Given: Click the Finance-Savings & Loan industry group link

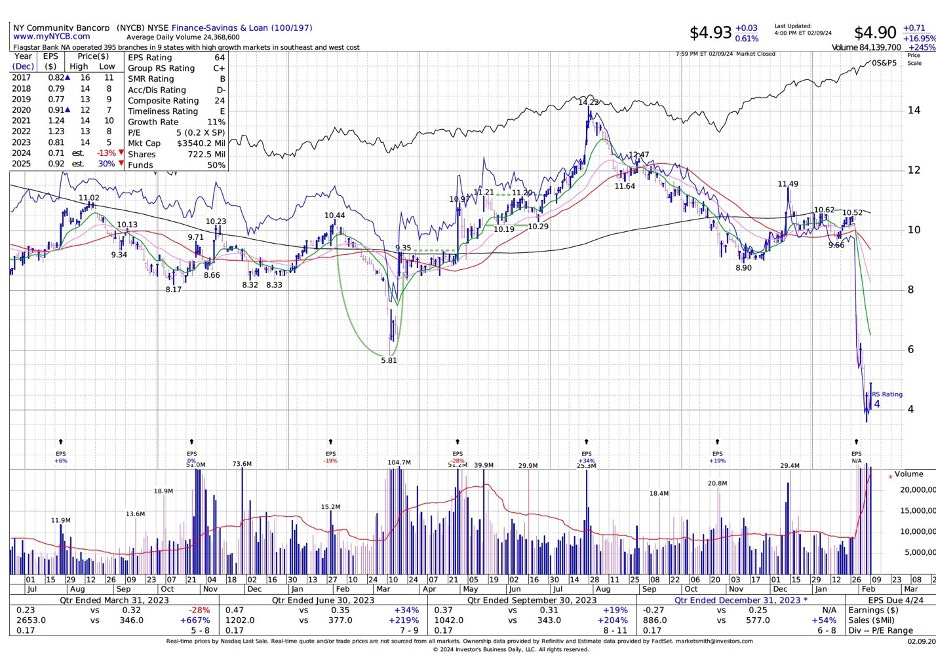Looking at the screenshot, I should 242,27.
